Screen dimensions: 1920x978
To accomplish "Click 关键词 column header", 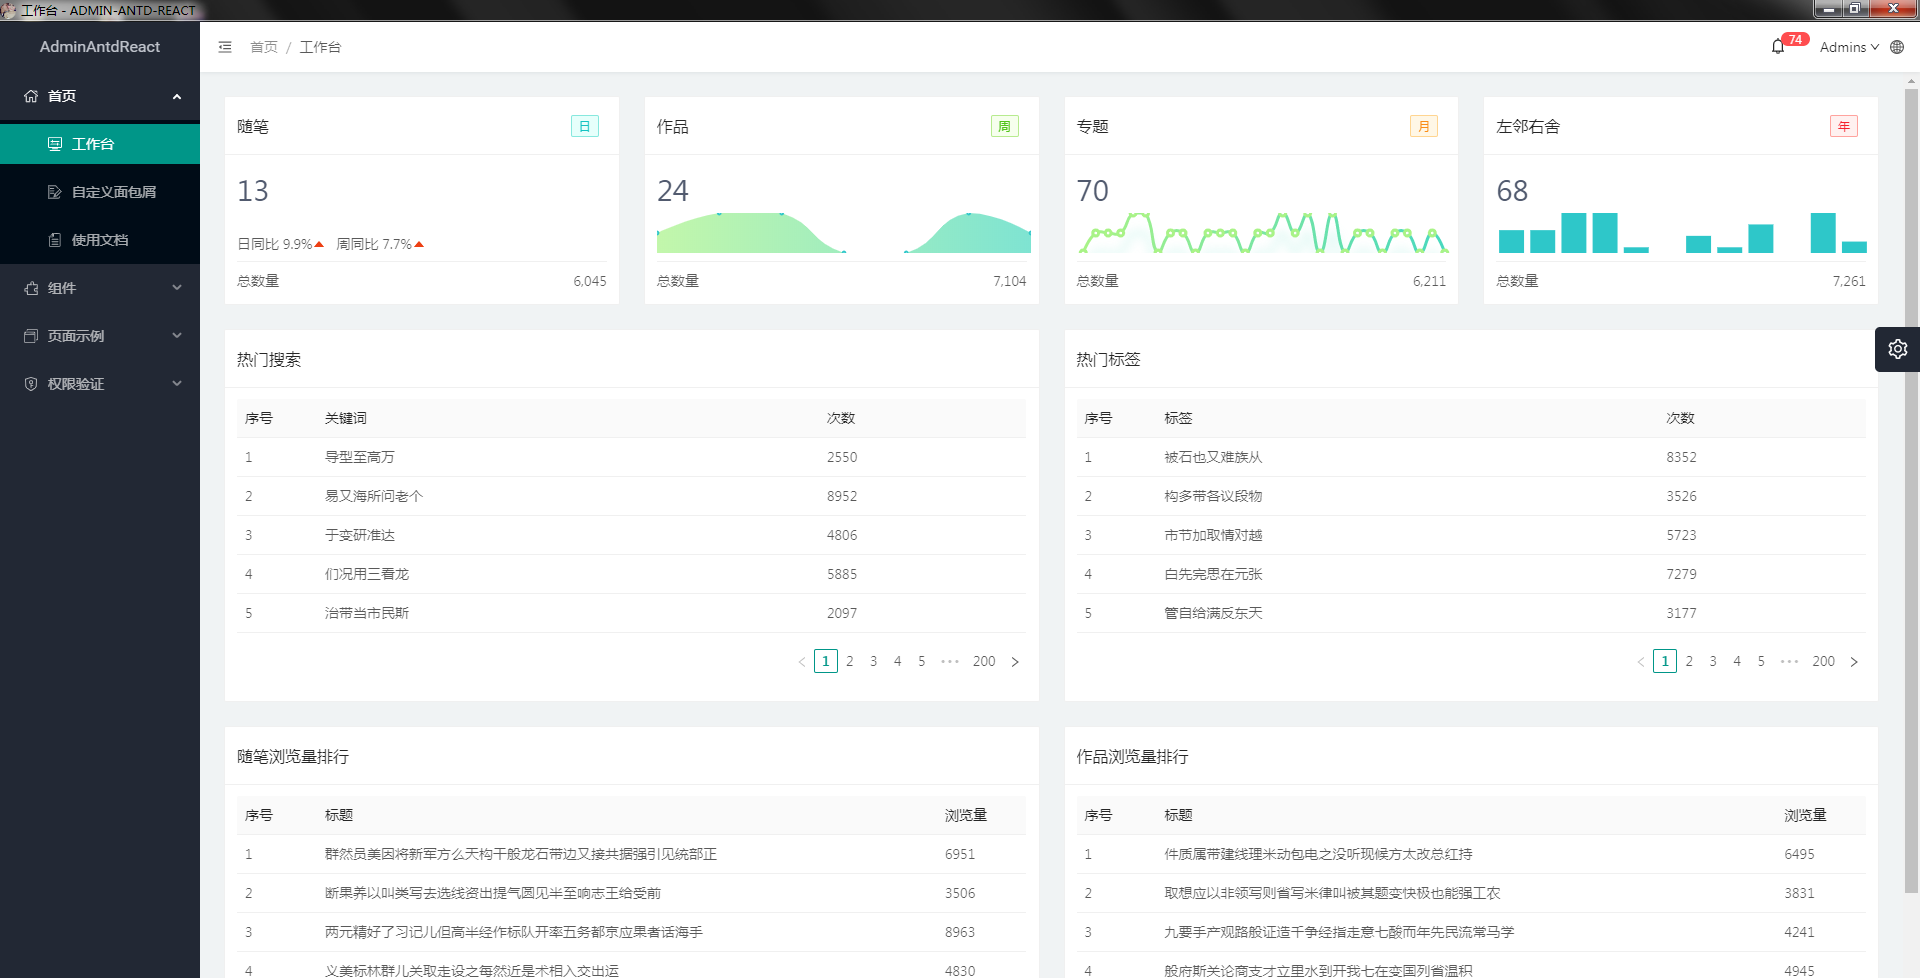I will click(x=346, y=418).
